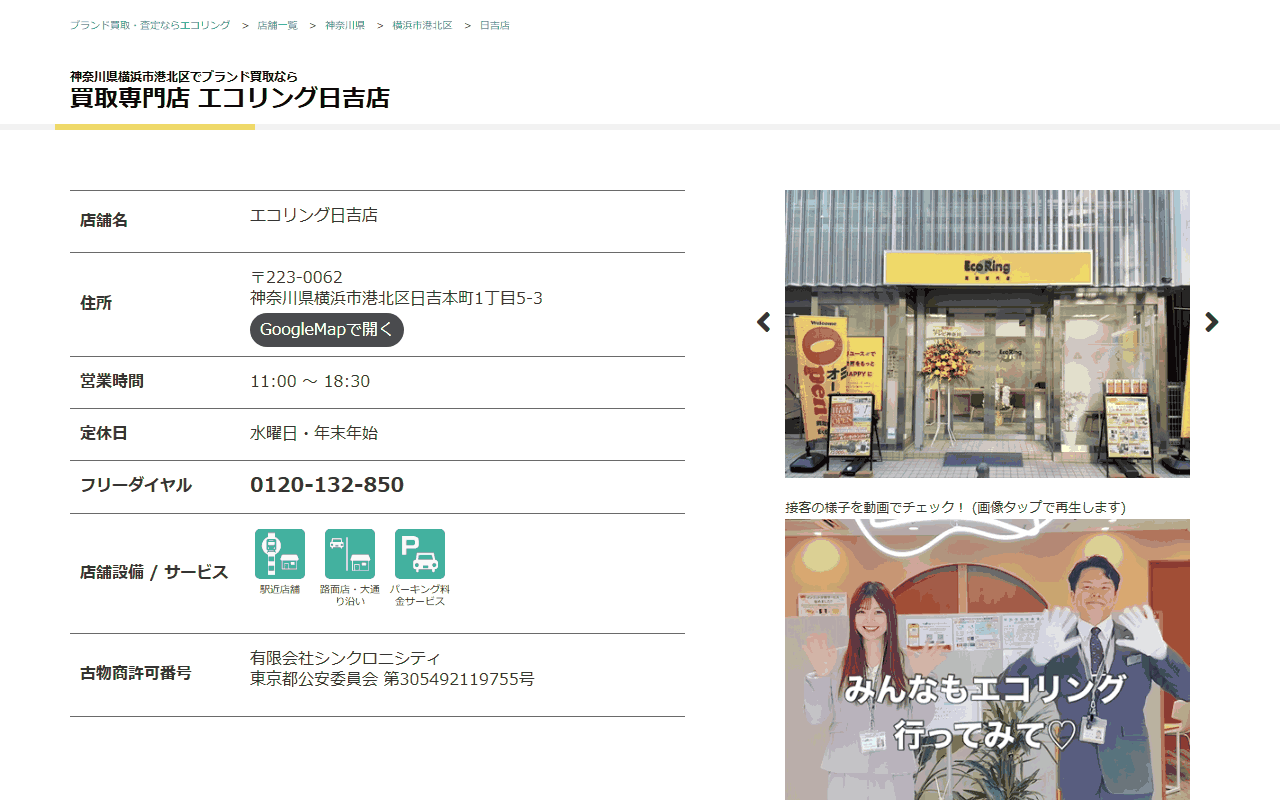Viewport: 1280px width, 800px height.
Task: Click the 店舗名 row label
Action: (104, 220)
